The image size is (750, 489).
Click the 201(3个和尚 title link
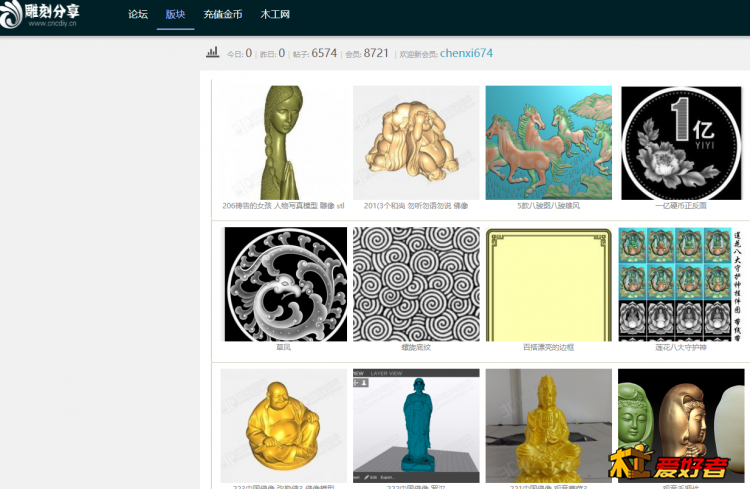(416, 206)
